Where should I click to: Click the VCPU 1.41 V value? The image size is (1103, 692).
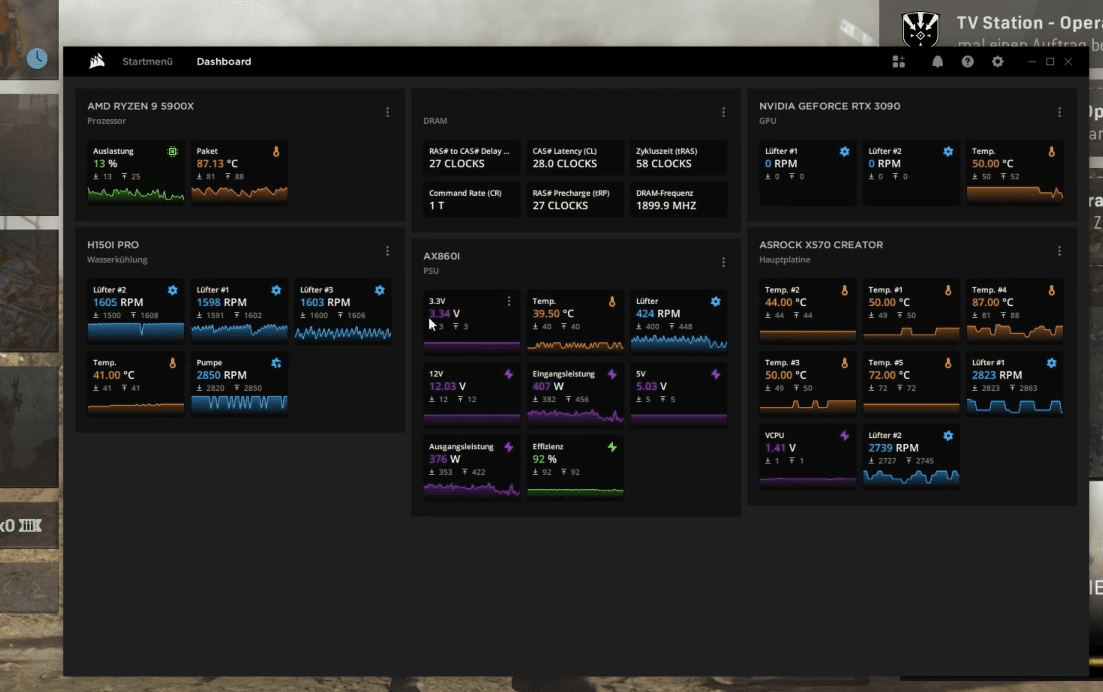pos(780,448)
